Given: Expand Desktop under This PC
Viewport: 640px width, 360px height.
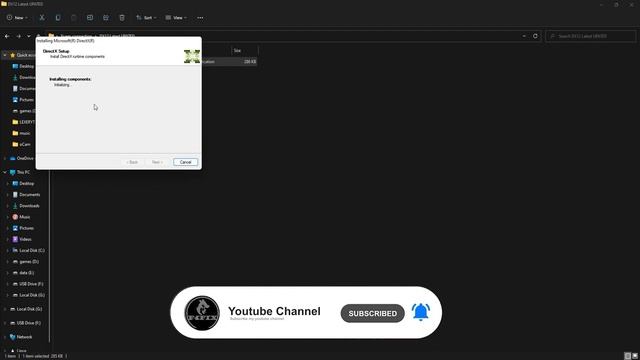Looking at the screenshot, I should coord(8,184).
